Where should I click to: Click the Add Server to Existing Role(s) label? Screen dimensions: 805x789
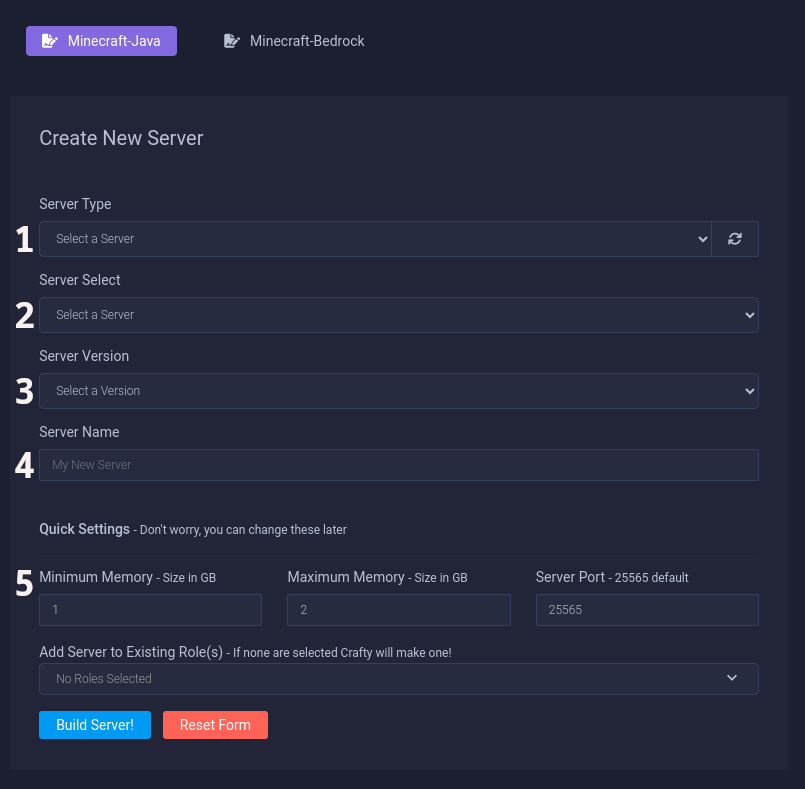[131, 652]
